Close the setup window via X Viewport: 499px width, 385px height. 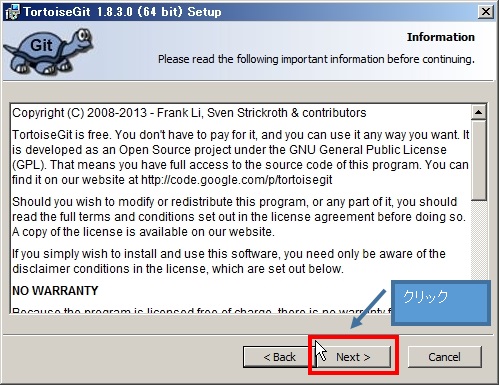pos(486,12)
